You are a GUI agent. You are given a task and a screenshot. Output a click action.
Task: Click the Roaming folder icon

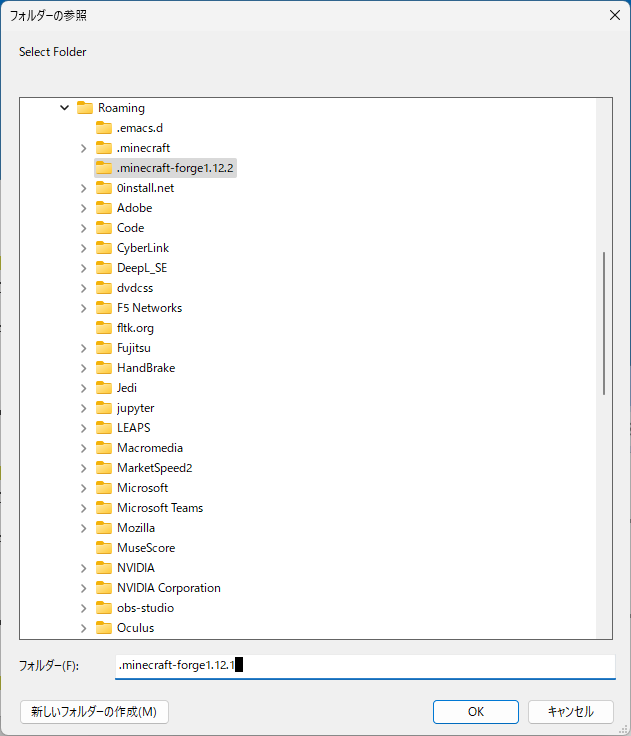[85, 108]
